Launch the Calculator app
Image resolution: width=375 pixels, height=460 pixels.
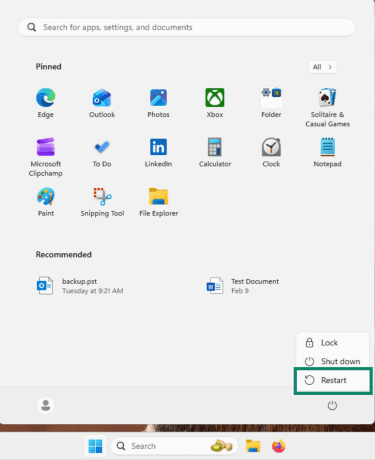(x=215, y=152)
